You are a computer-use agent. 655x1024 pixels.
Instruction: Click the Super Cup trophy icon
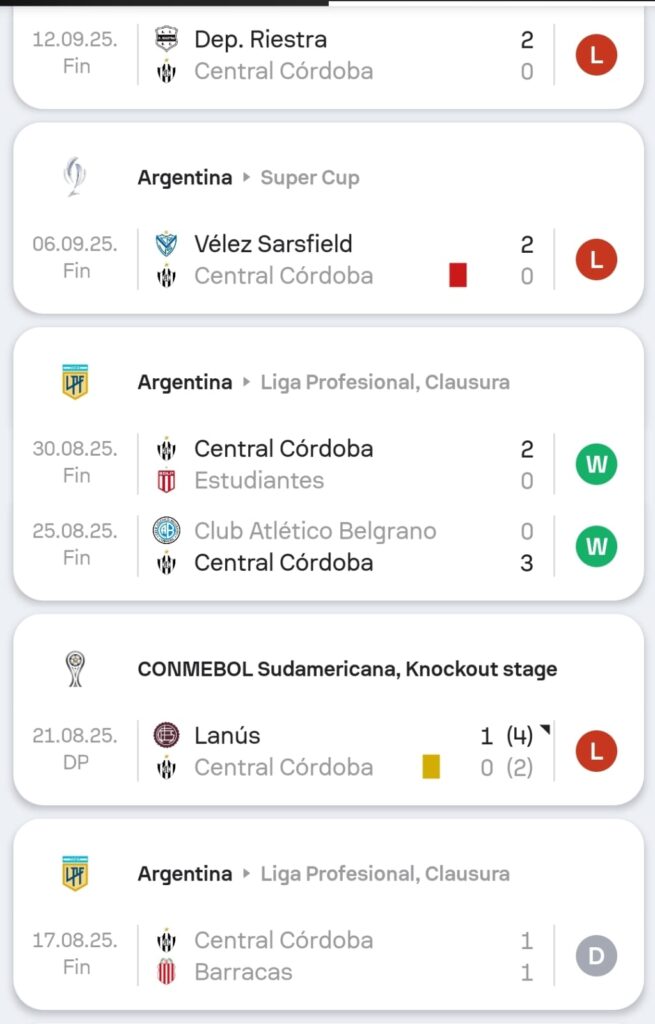point(75,177)
